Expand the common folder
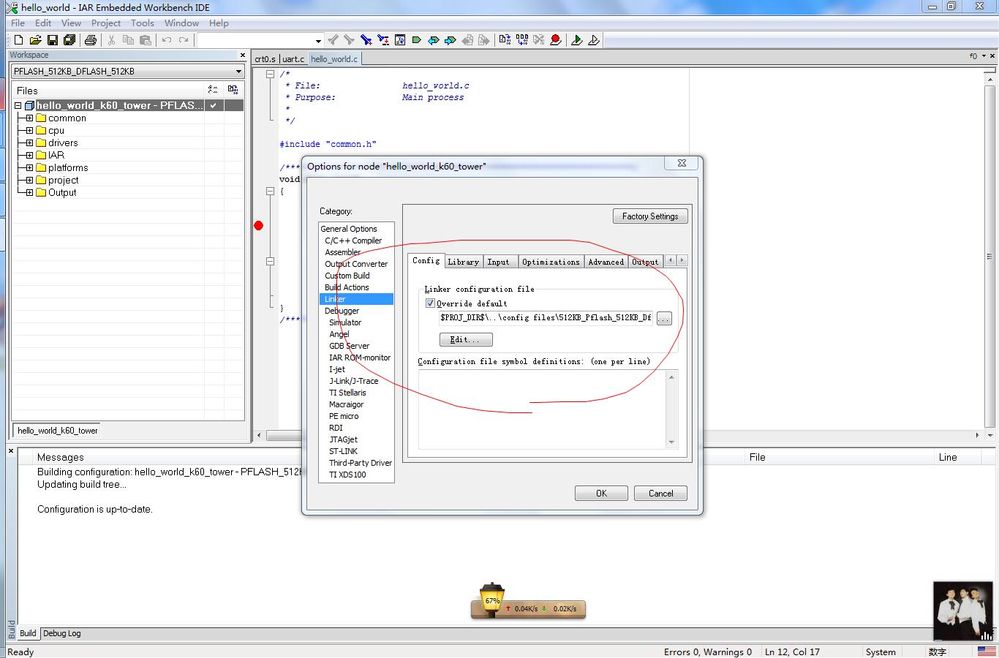Viewport: 999px width, 658px height. click(x=29, y=118)
